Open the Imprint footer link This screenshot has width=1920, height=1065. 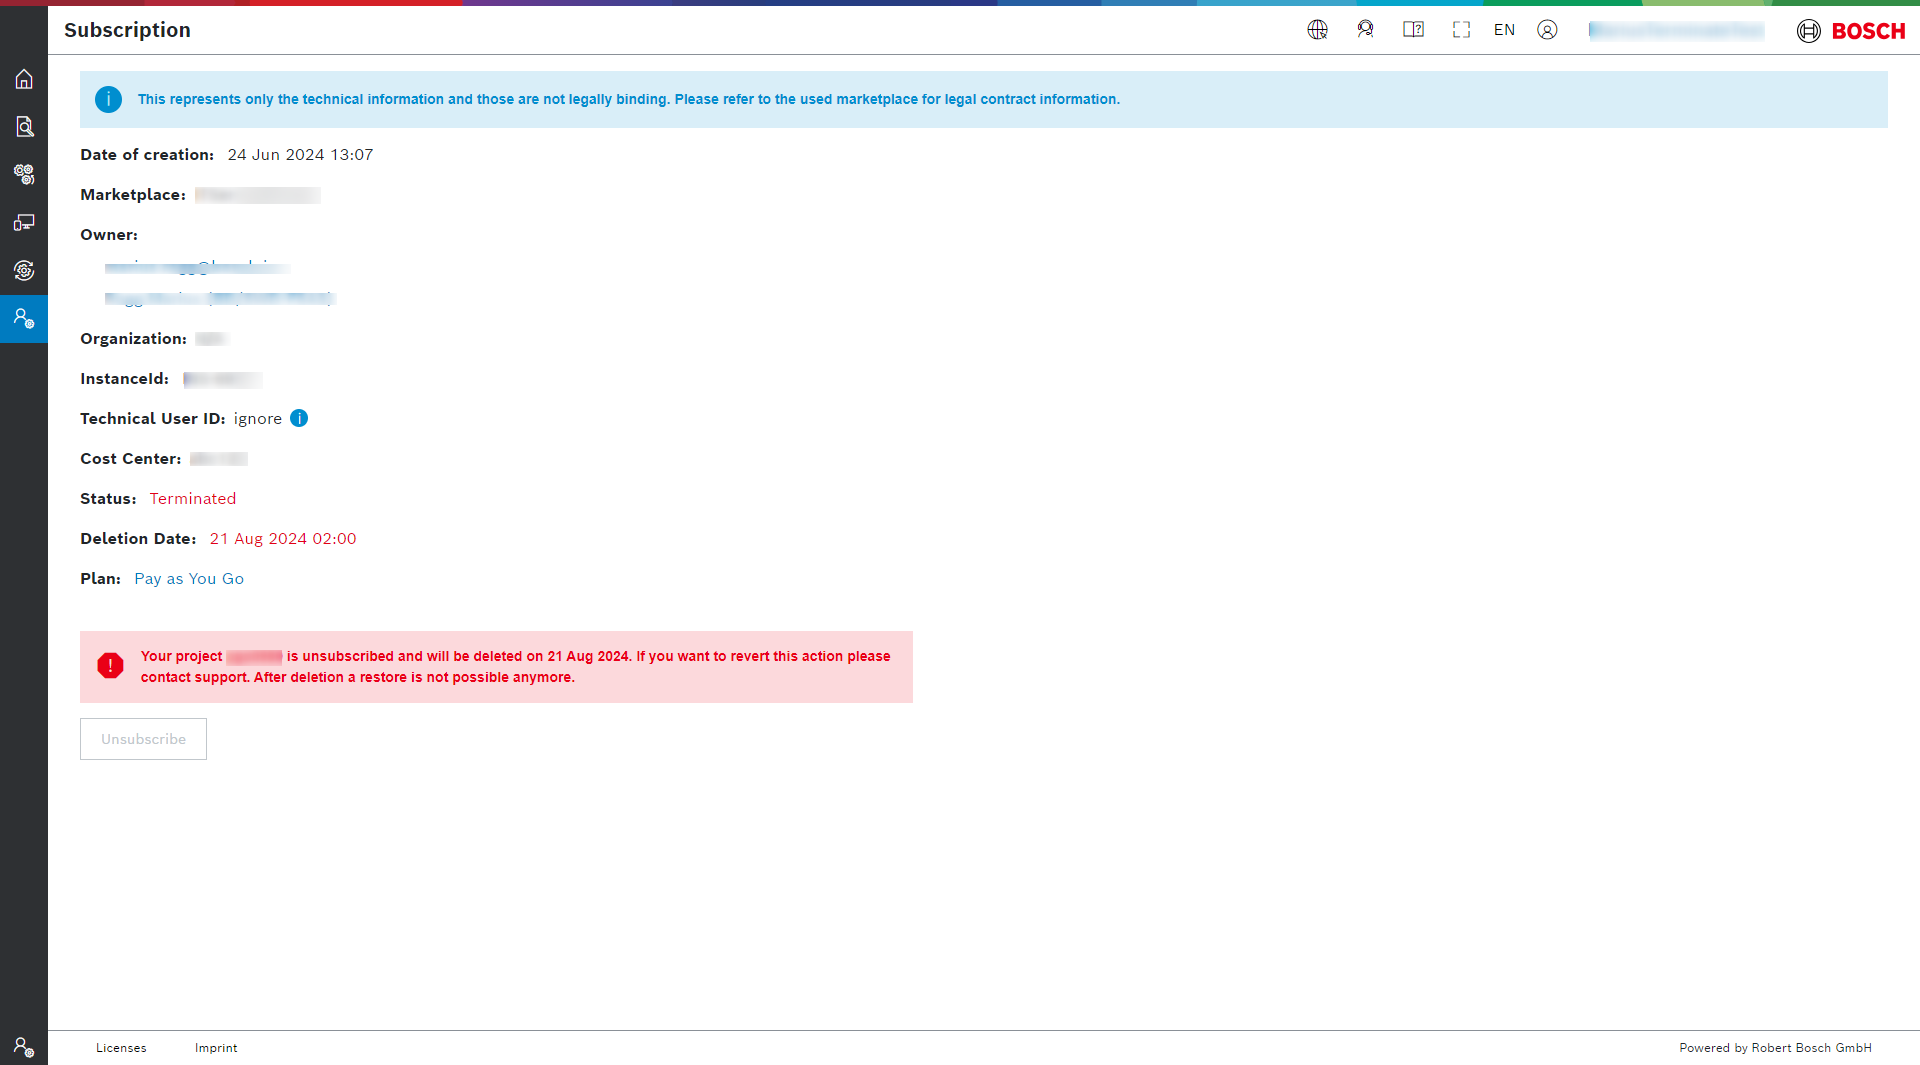click(x=216, y=1048)
